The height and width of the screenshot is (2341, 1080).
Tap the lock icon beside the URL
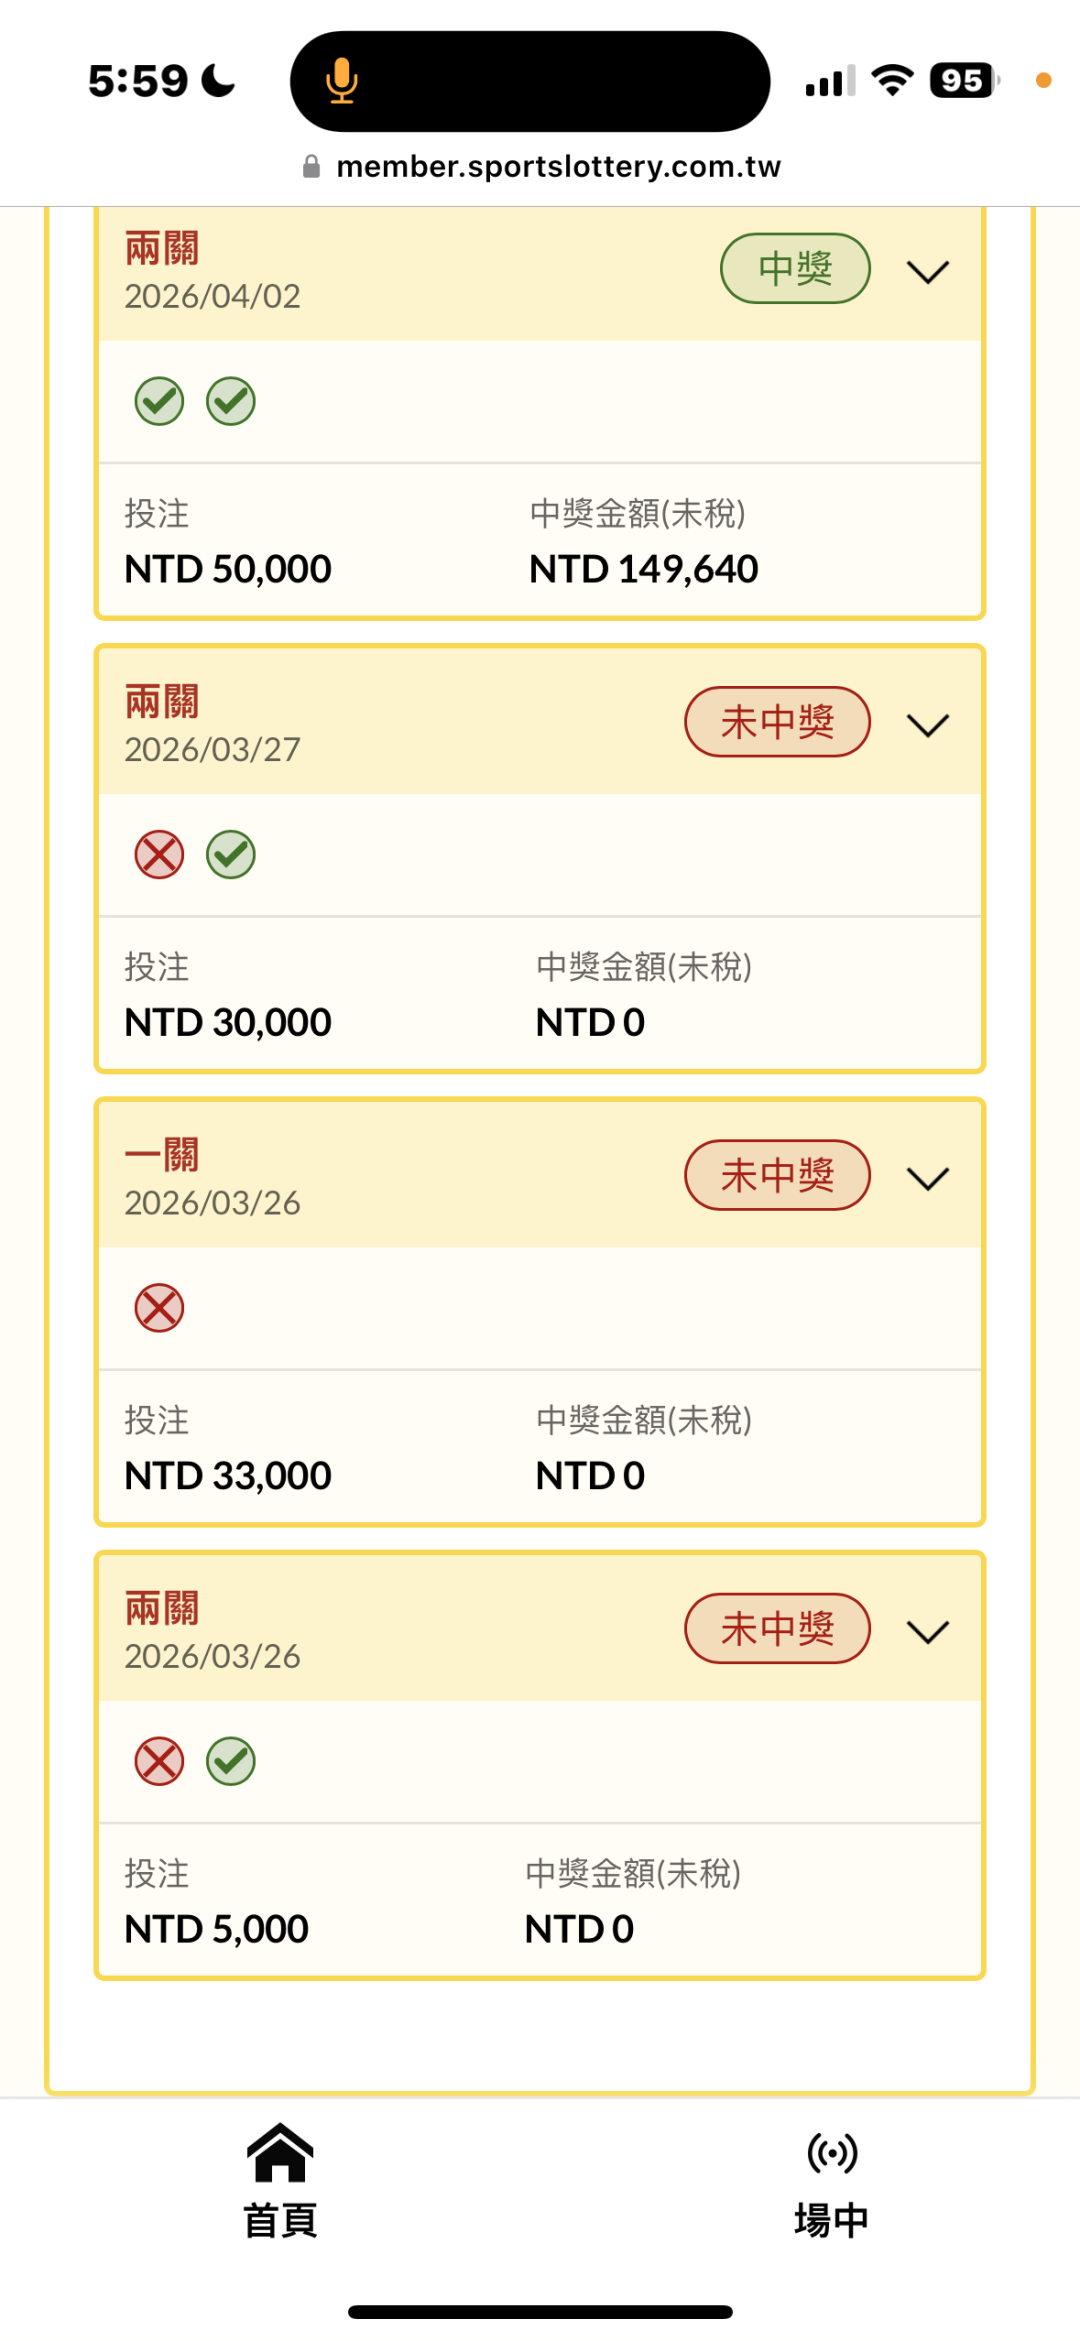click(x=311, y=167)
